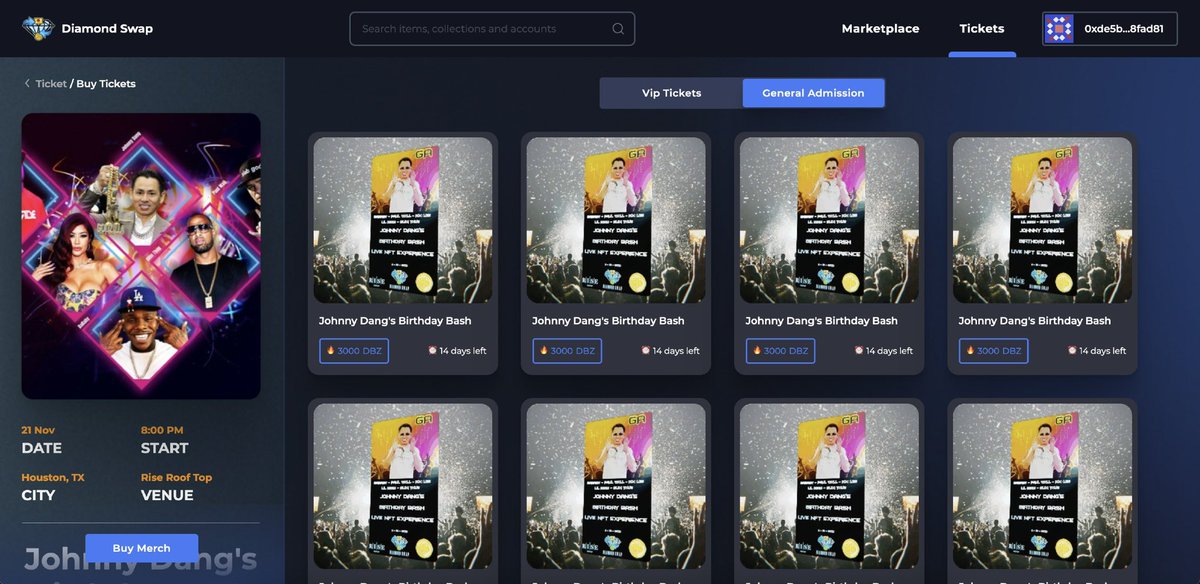
Task: Click the 8:00 PM start time
Action: pyautogui.click(x=162, y=430)
